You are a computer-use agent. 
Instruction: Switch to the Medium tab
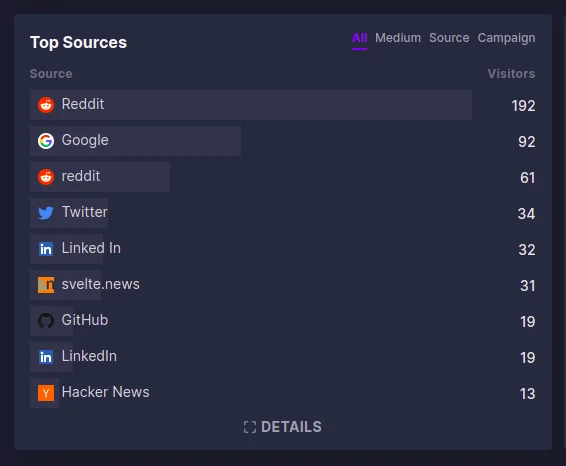tap(398, 38)
